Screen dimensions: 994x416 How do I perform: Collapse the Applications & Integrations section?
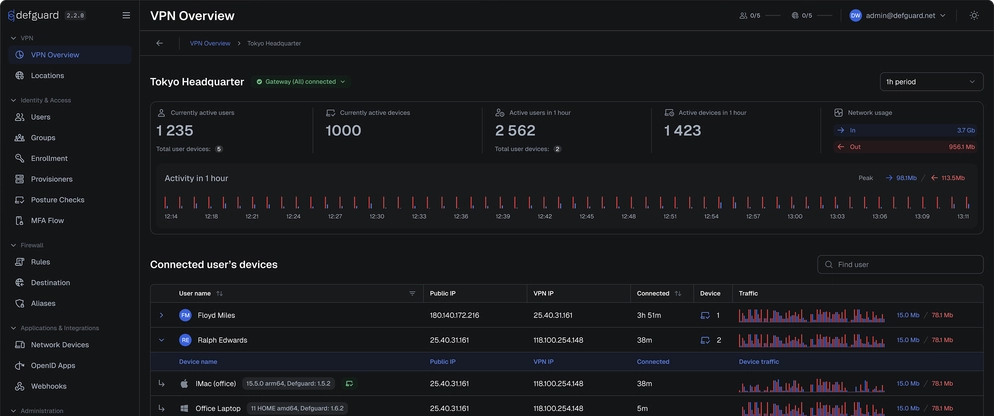[13, 328]
